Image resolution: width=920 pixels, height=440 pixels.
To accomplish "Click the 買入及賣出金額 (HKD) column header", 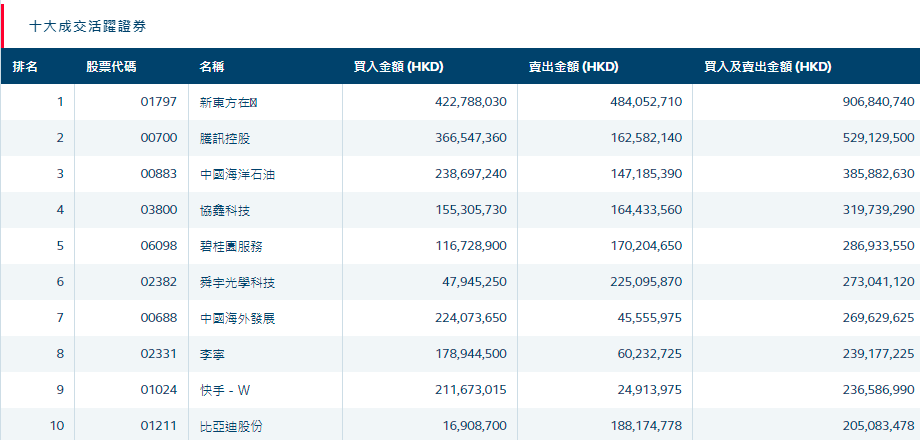I will tap(768, 67).
